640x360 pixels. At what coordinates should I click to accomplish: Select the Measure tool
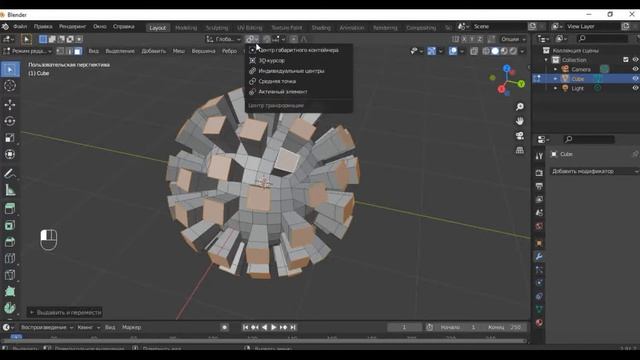(10, 190)
